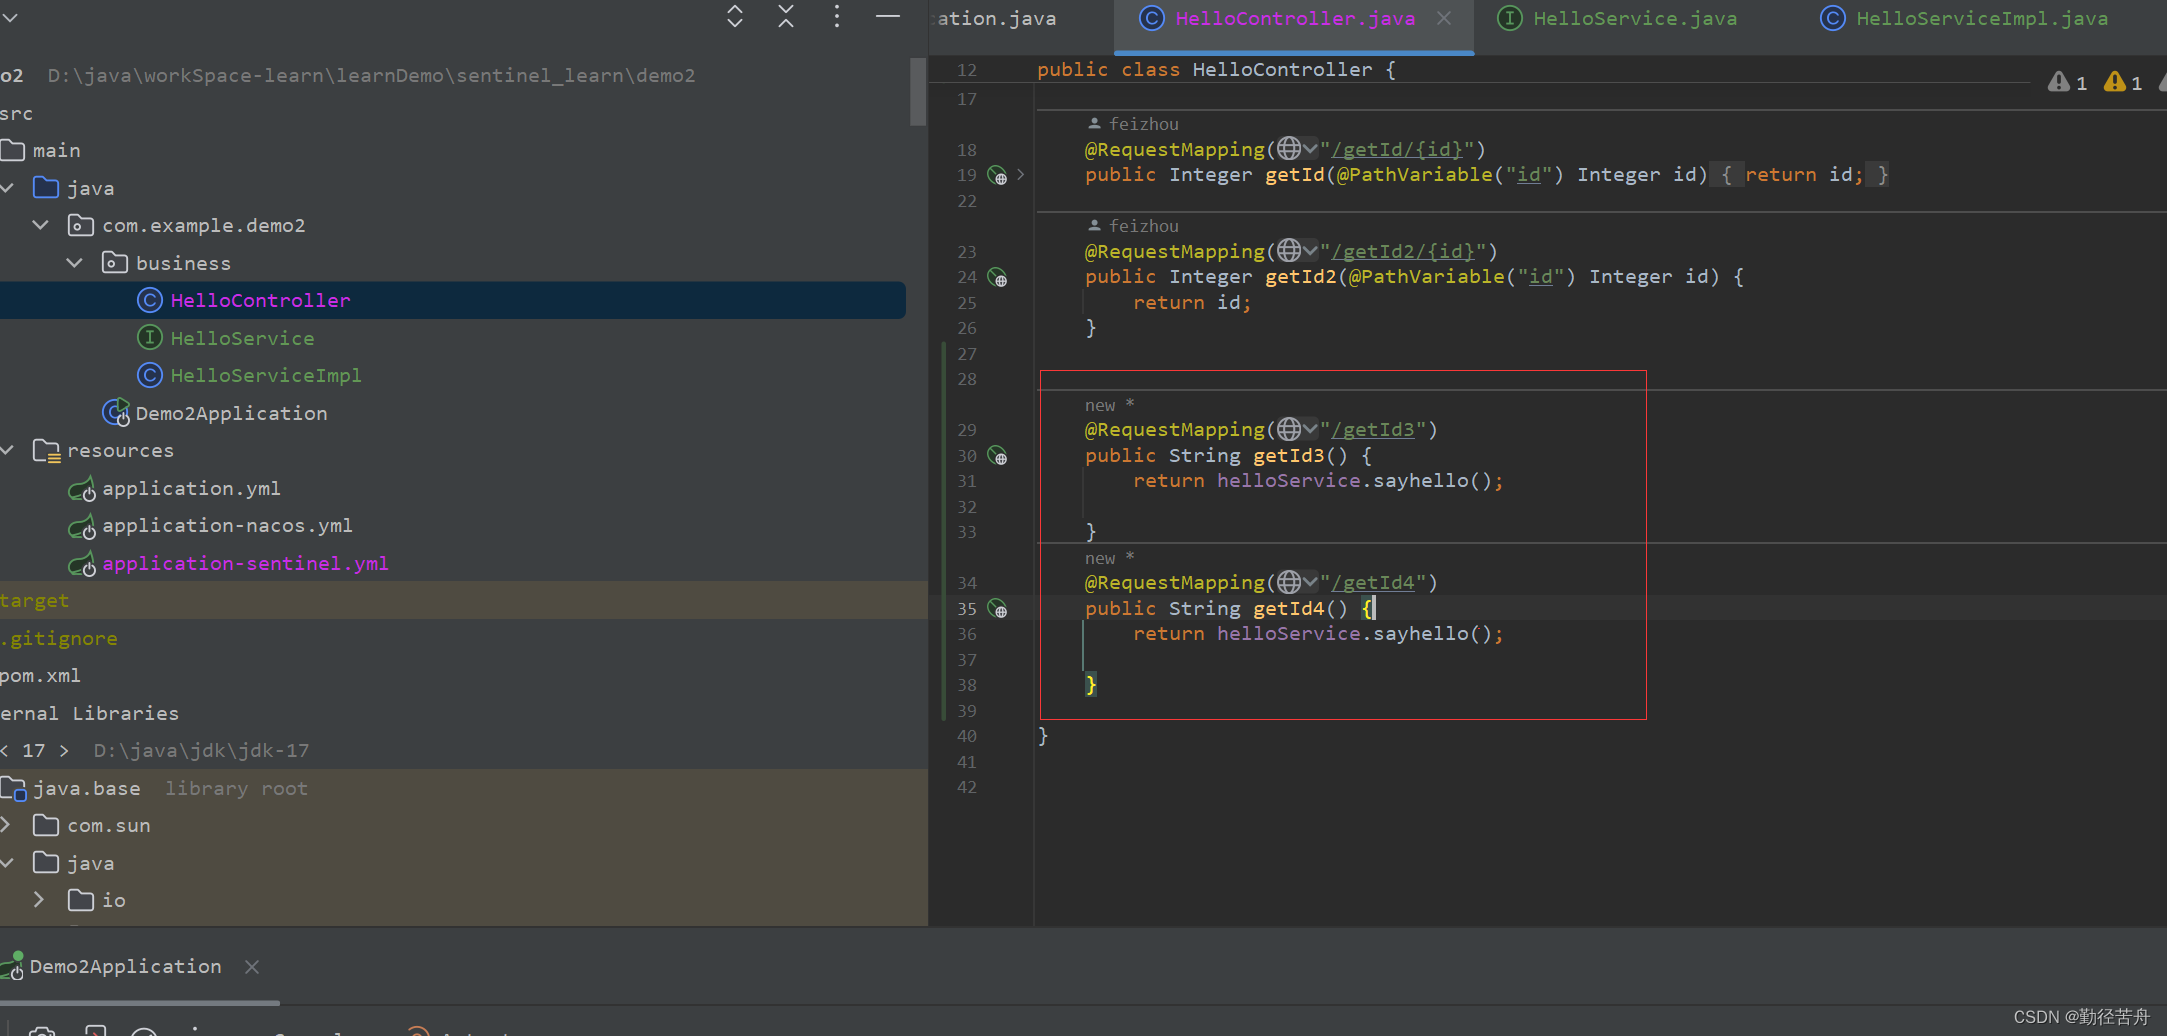Open application-sentinel.yml file
This screenshot has width=2167, height=1036.
[x=245, y=564]
